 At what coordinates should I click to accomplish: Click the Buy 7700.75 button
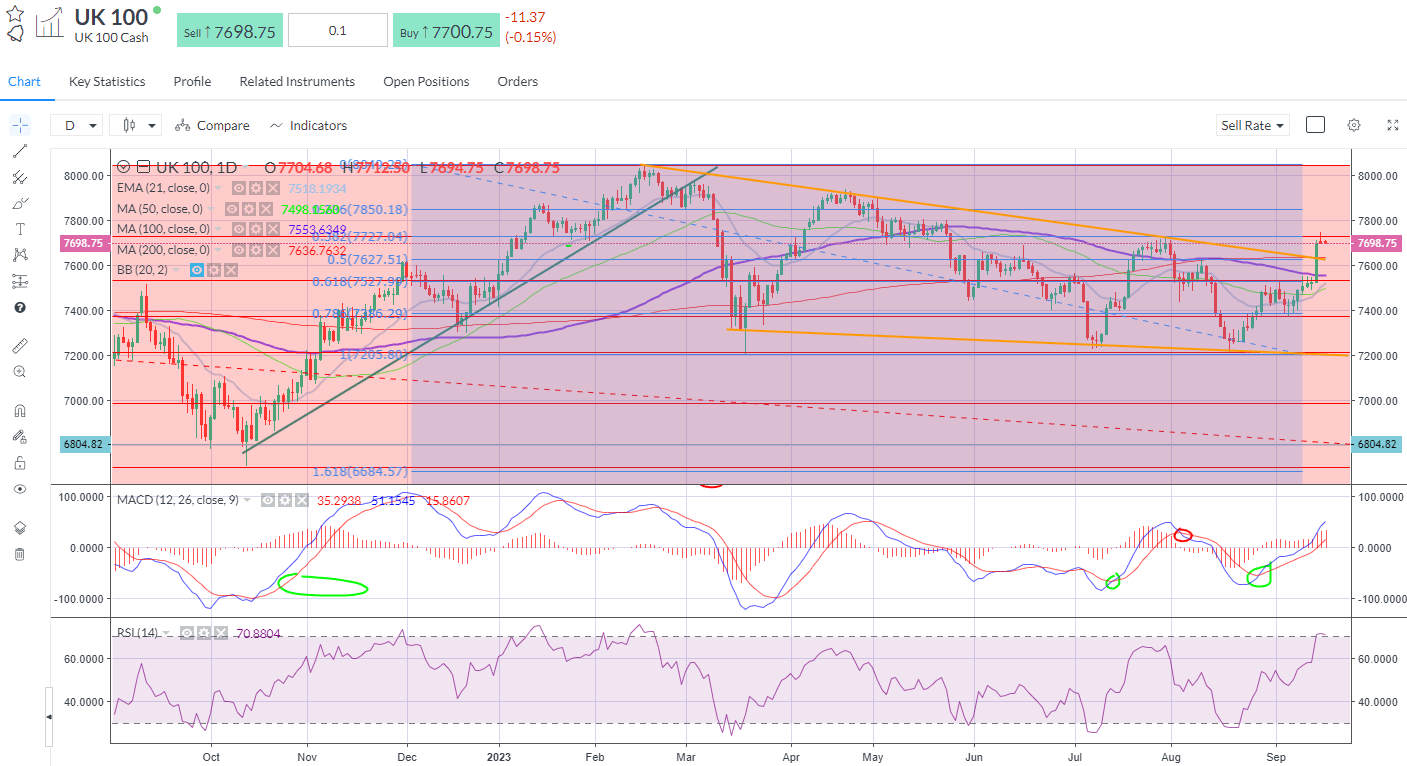446,31
